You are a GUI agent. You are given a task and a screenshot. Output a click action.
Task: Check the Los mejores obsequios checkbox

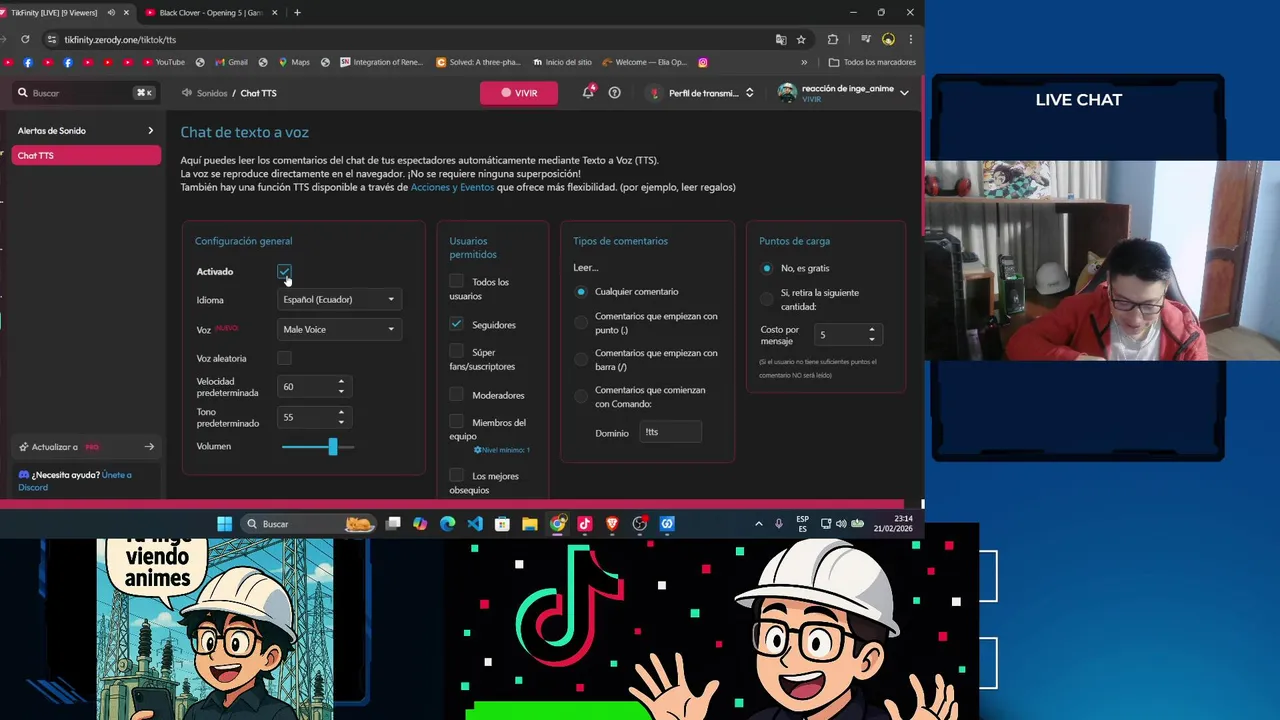coord(456,476)
